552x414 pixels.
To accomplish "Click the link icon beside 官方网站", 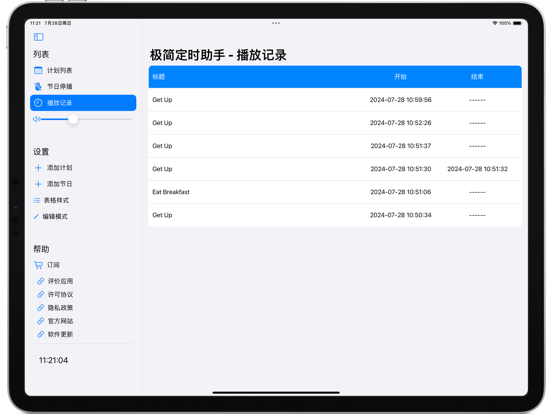I will coord(40,321).
